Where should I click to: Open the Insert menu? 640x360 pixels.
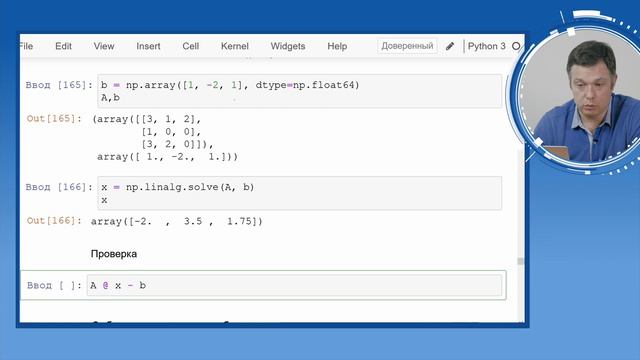(x=148, y=46)
